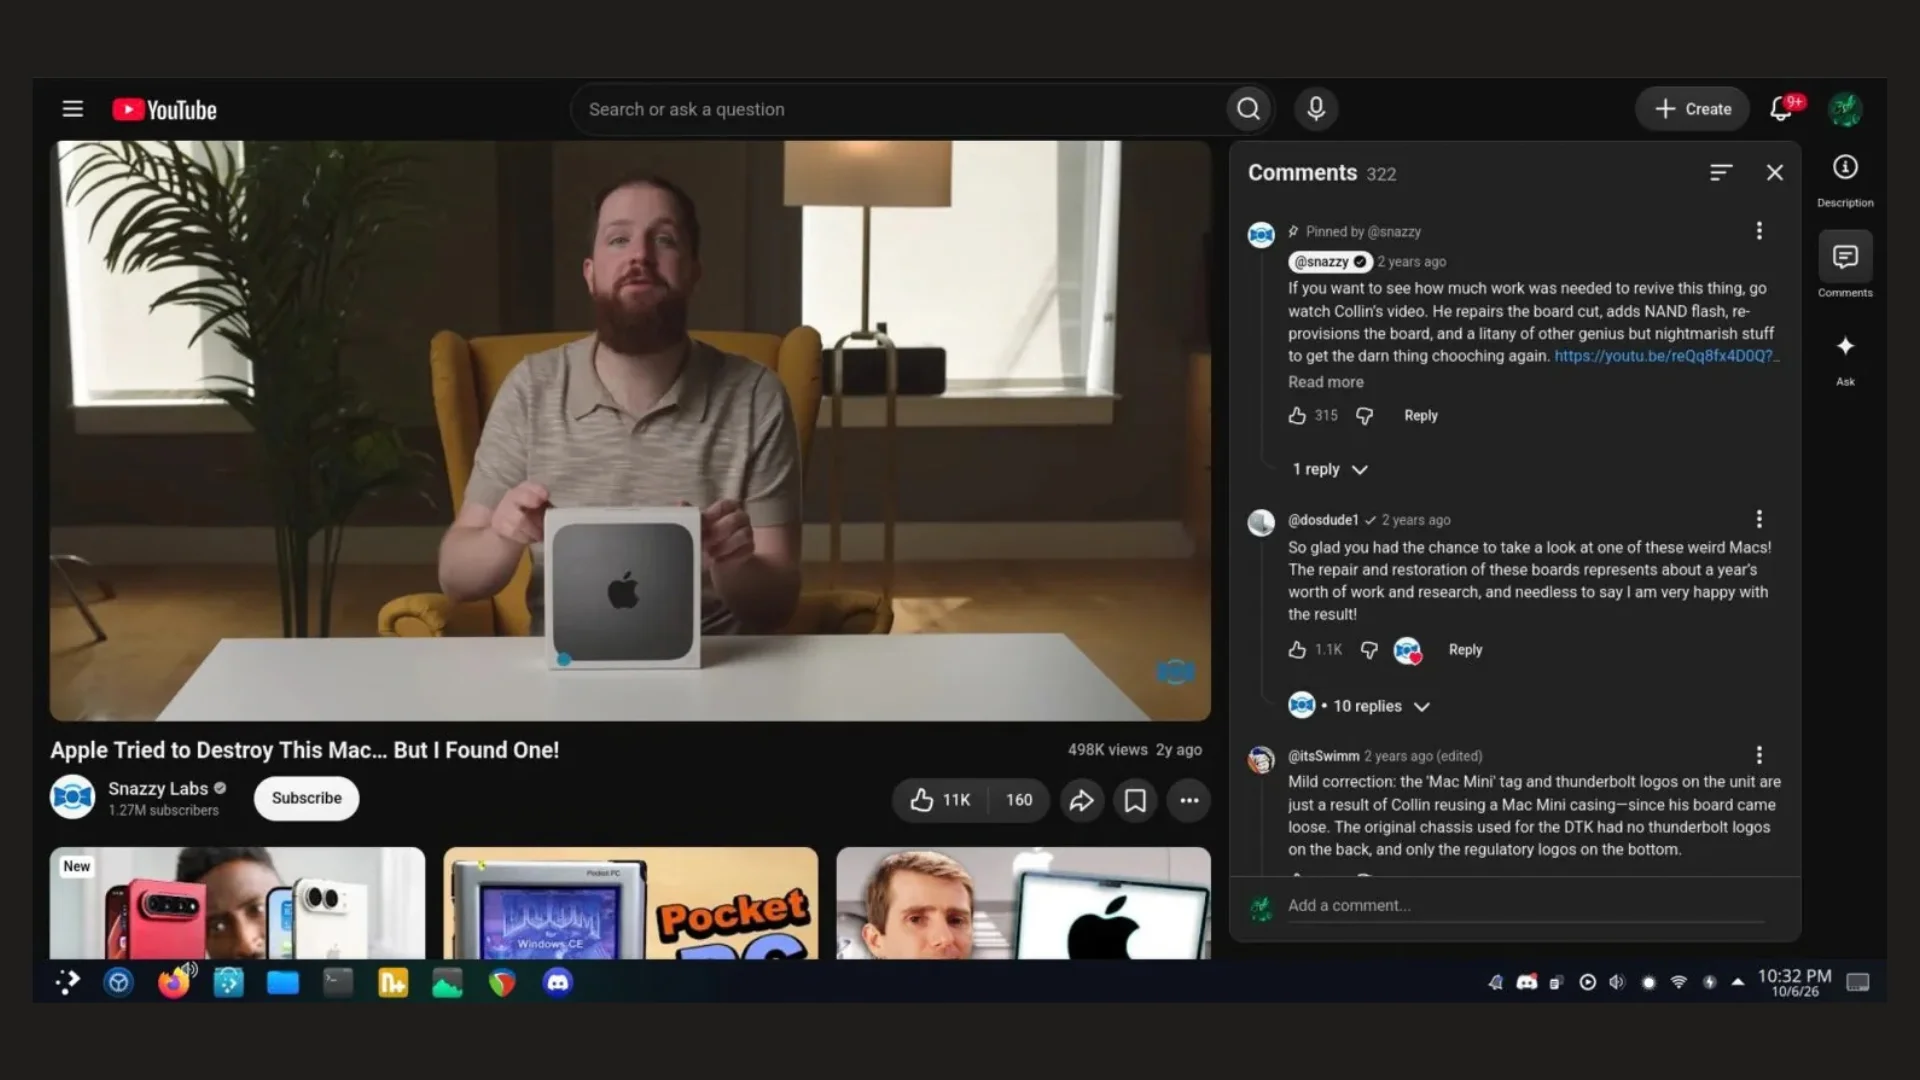Close the Comments panel
The width and height of the screenshot is (1920, 1080).
click(x=1775, y=173)
